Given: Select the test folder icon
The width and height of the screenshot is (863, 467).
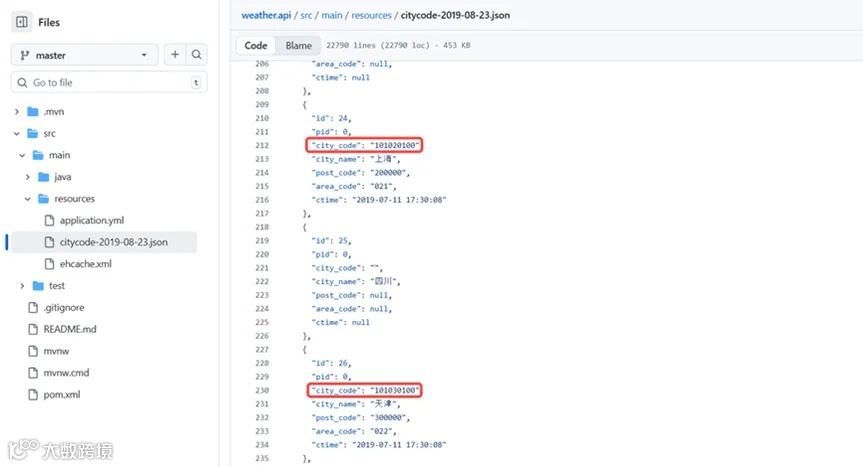Looking at the screenshot, I should (x=38, y=285).
